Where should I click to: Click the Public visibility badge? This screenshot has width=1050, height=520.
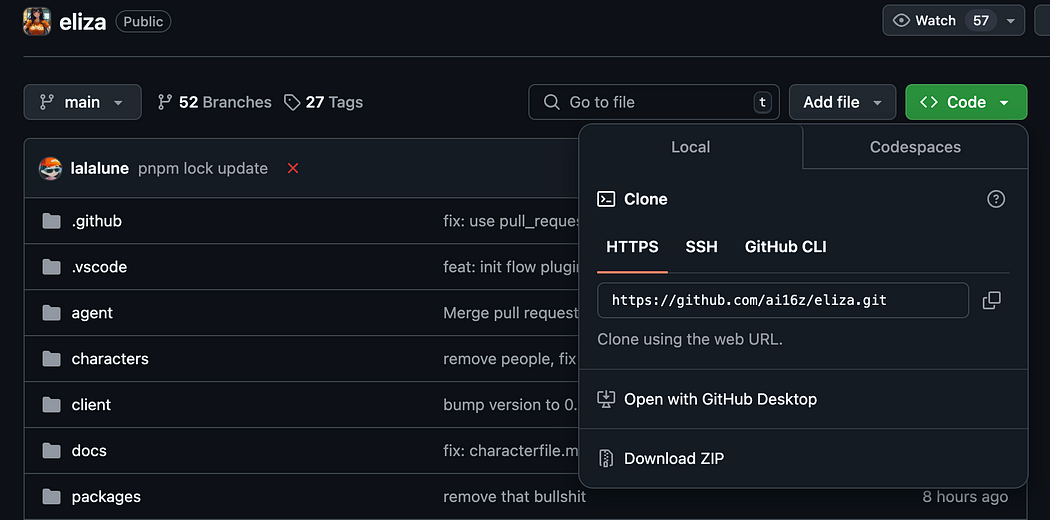[143, 21]
